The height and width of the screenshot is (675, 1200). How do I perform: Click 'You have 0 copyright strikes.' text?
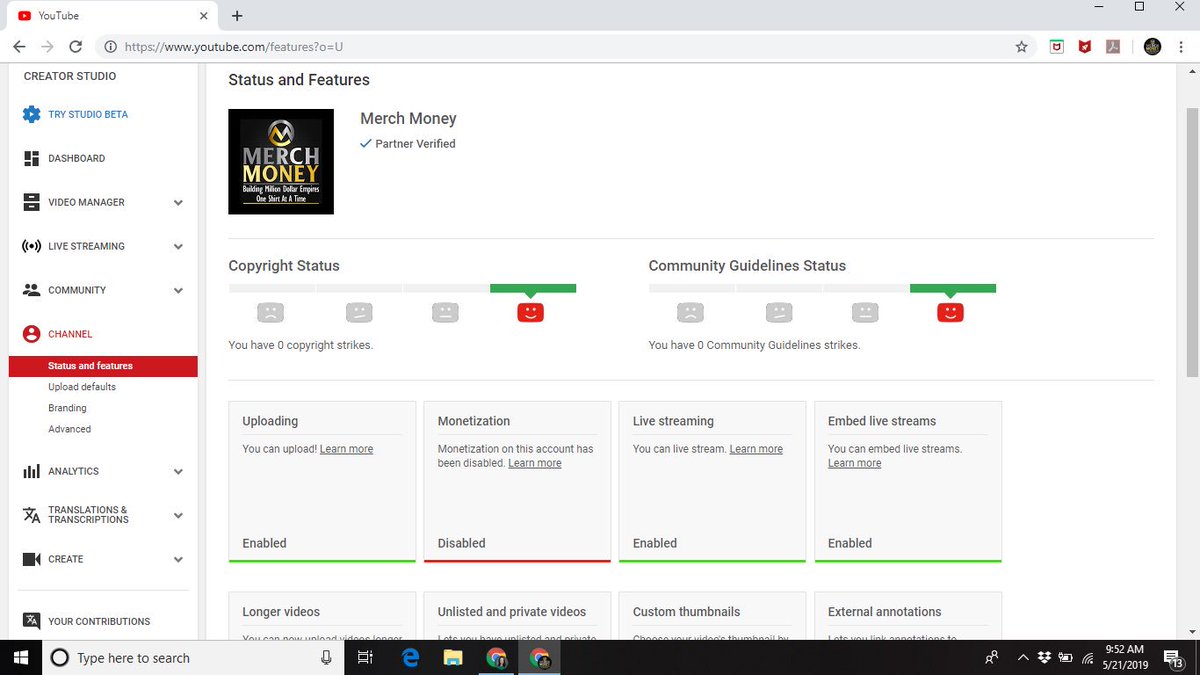301,345
